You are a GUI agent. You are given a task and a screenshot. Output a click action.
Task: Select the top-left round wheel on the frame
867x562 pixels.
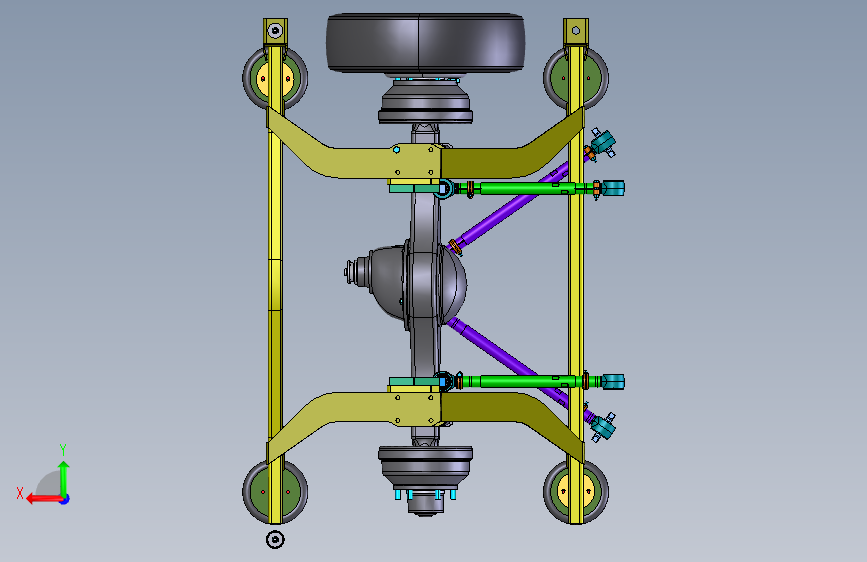275,77
